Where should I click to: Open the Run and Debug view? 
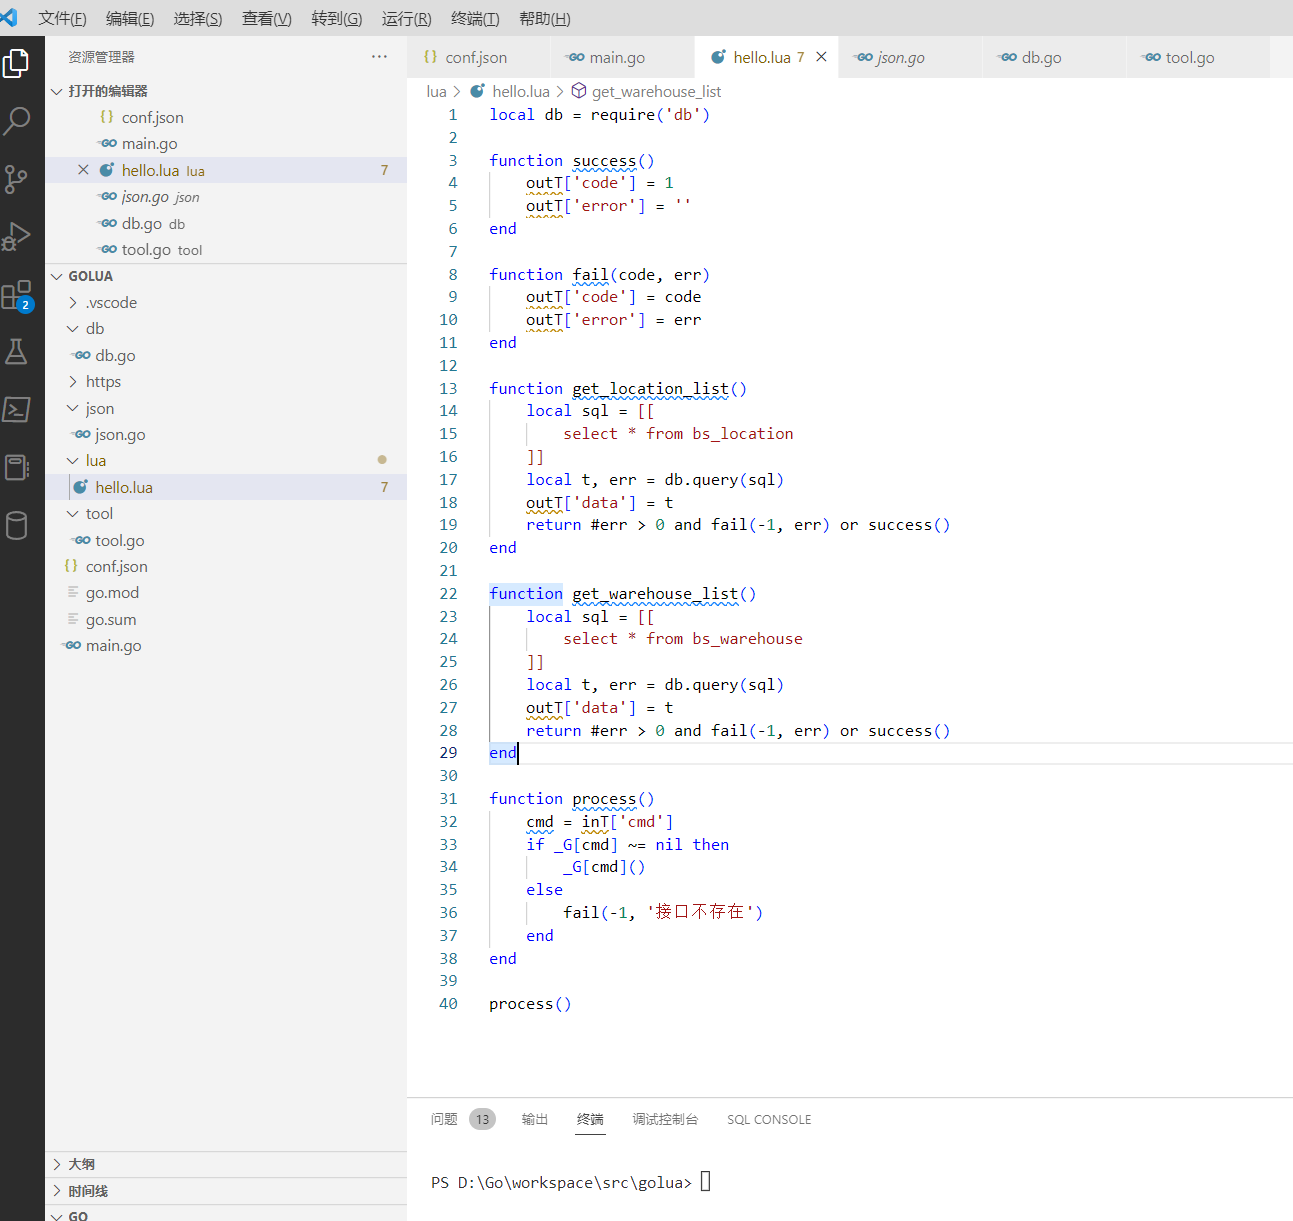tap(17, 237)
